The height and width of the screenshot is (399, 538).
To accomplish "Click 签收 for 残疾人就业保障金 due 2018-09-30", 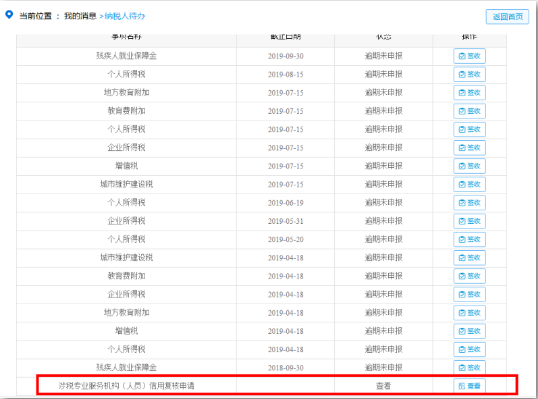I will pos(469,367).
